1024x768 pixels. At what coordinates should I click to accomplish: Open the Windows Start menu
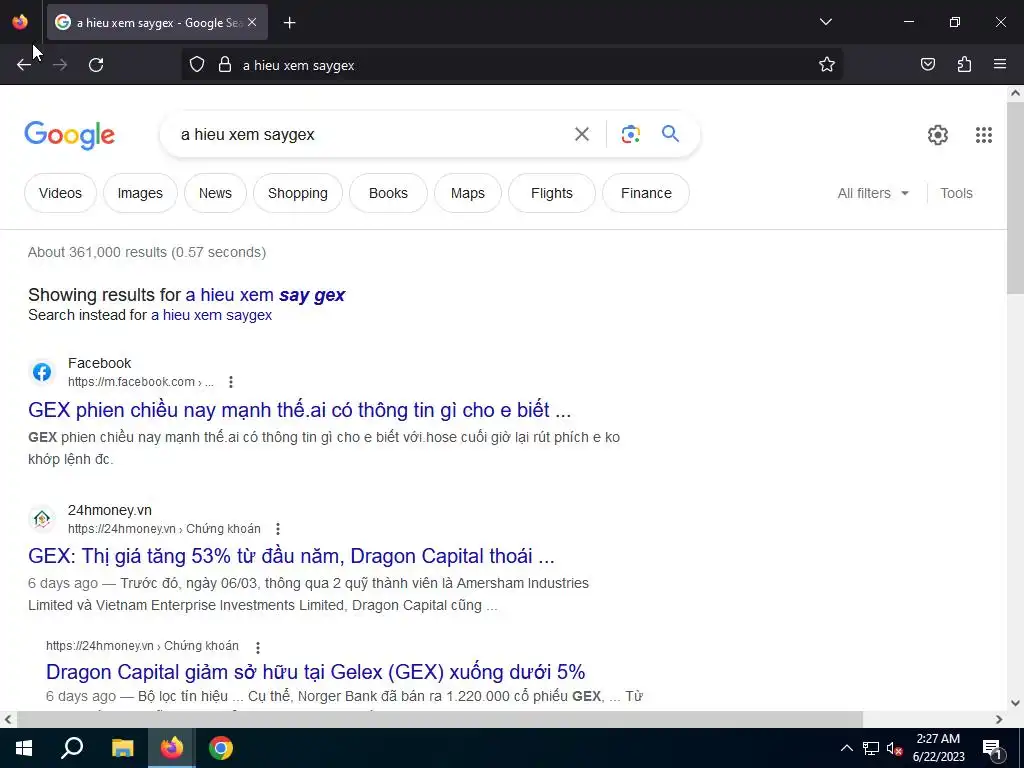pyautogui.click(x=24, y=748)
